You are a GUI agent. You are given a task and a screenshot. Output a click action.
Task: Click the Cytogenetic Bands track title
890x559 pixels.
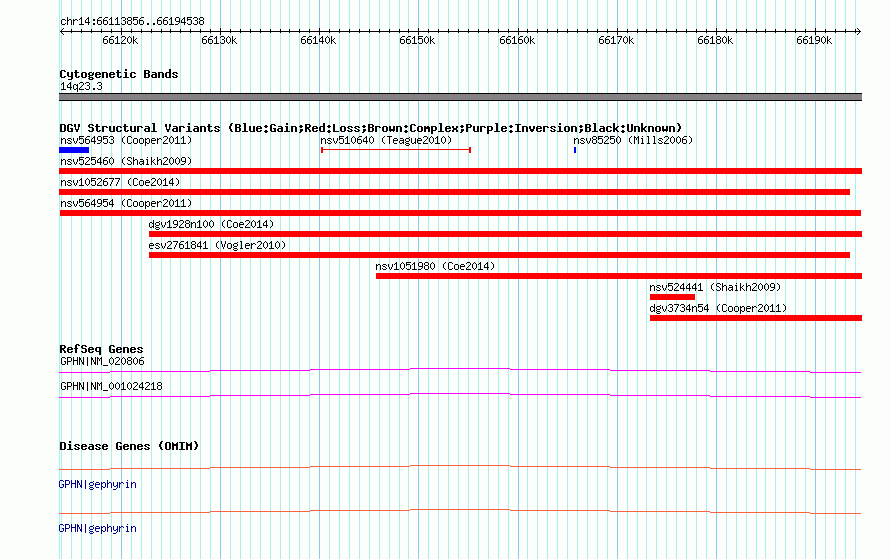tap(119, 74)
